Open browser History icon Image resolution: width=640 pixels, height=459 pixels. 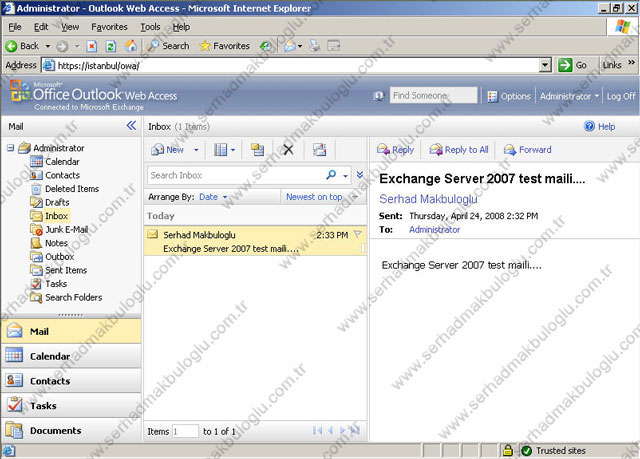266,47
